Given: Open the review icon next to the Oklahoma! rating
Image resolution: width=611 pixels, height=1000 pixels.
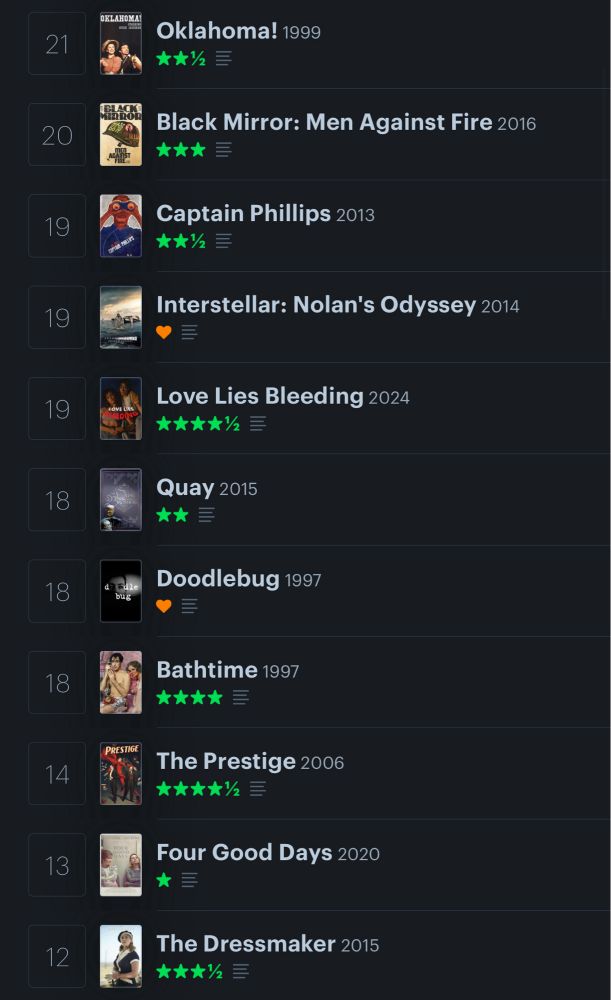Looking at the screenshot, I should click(x=223, y=59).
